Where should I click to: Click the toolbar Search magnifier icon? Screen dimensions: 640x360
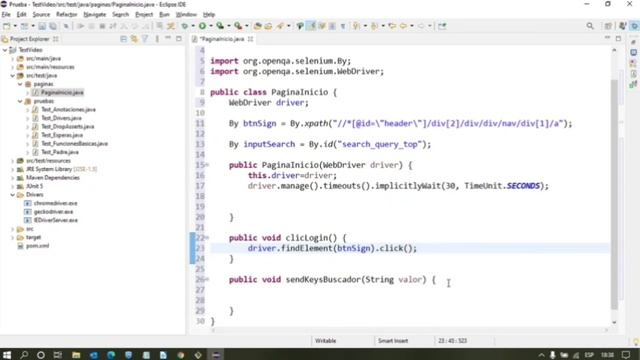[590, 26]
